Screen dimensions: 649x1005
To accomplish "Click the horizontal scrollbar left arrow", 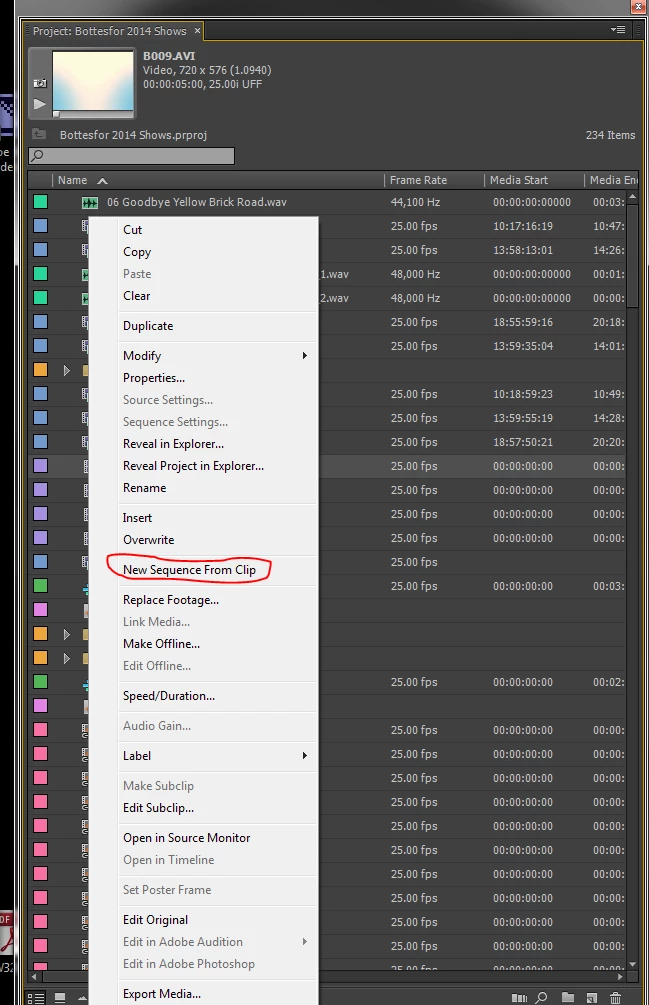I will click(x=33, y=976).
